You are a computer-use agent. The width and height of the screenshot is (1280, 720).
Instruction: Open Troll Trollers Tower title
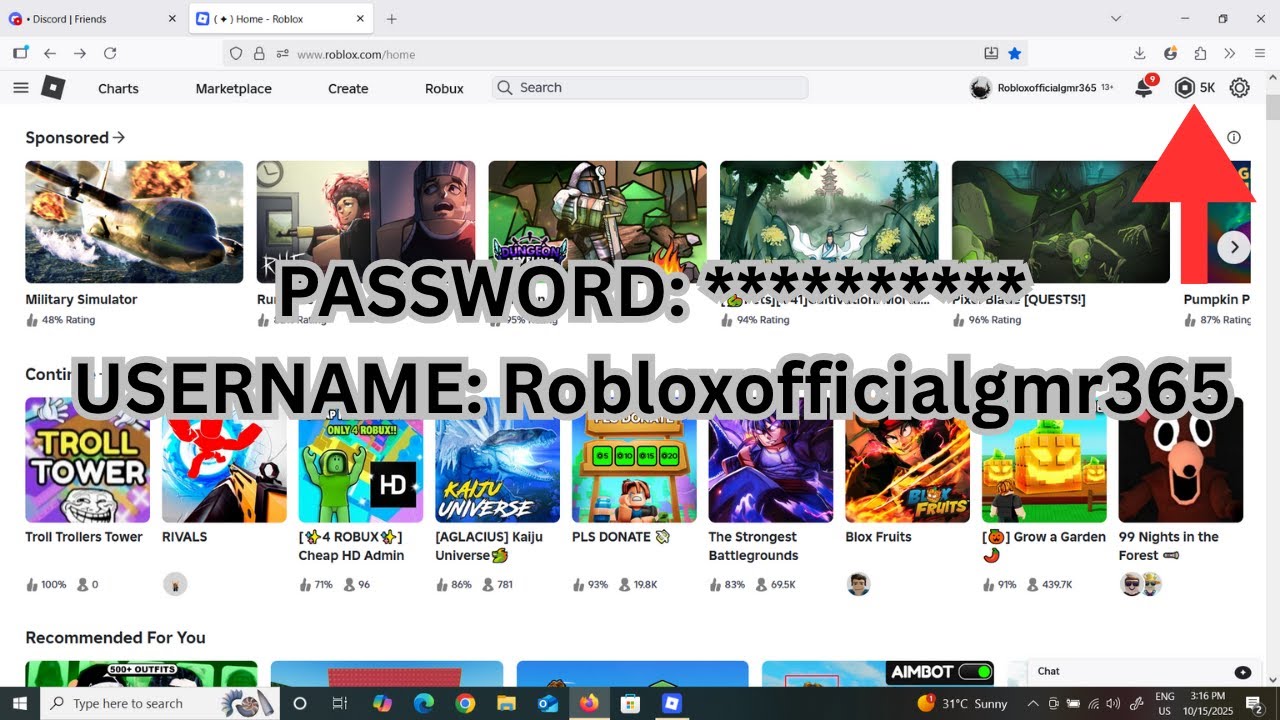pos(84,537)
